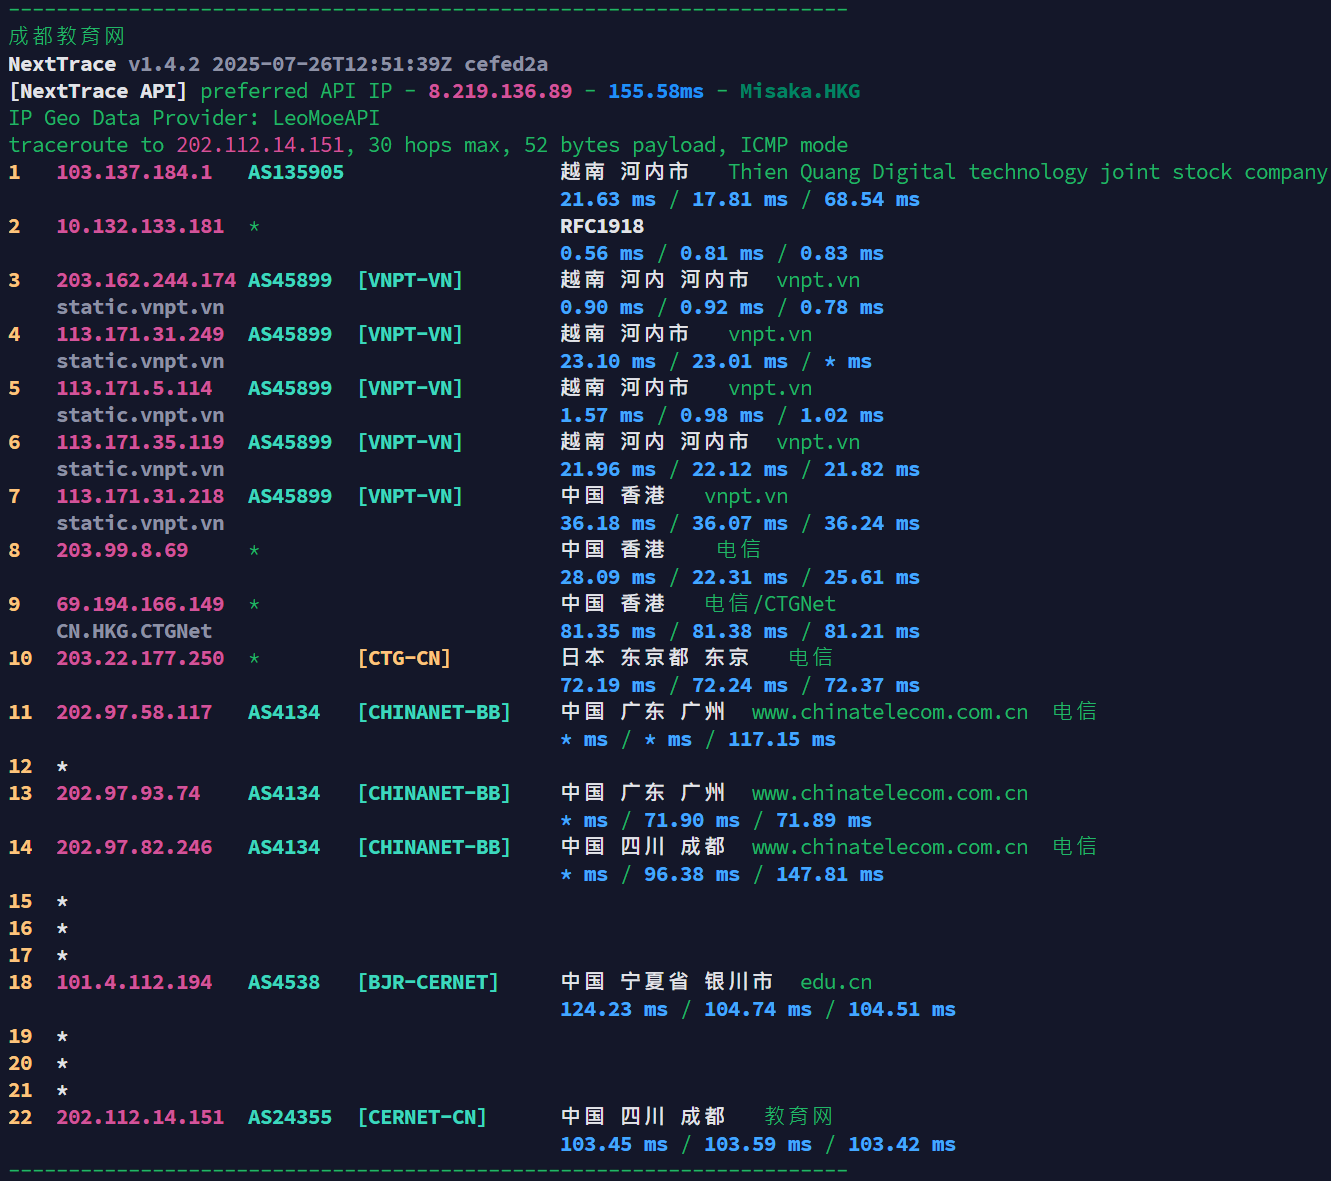Click the edu.cn domain text
The height and width of the screenshot is (1181, 1331).
point(836,982)
